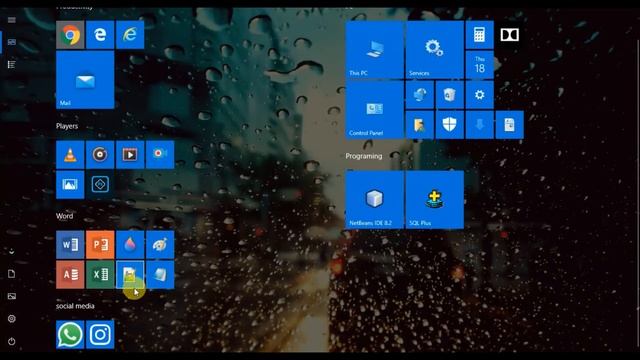
Task: Open the This PC tile
Action: coord(375,50)
